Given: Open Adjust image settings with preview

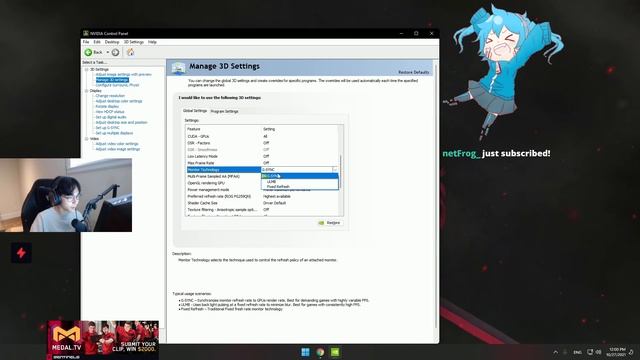Looking at the screenshot, I should [123, 75].
